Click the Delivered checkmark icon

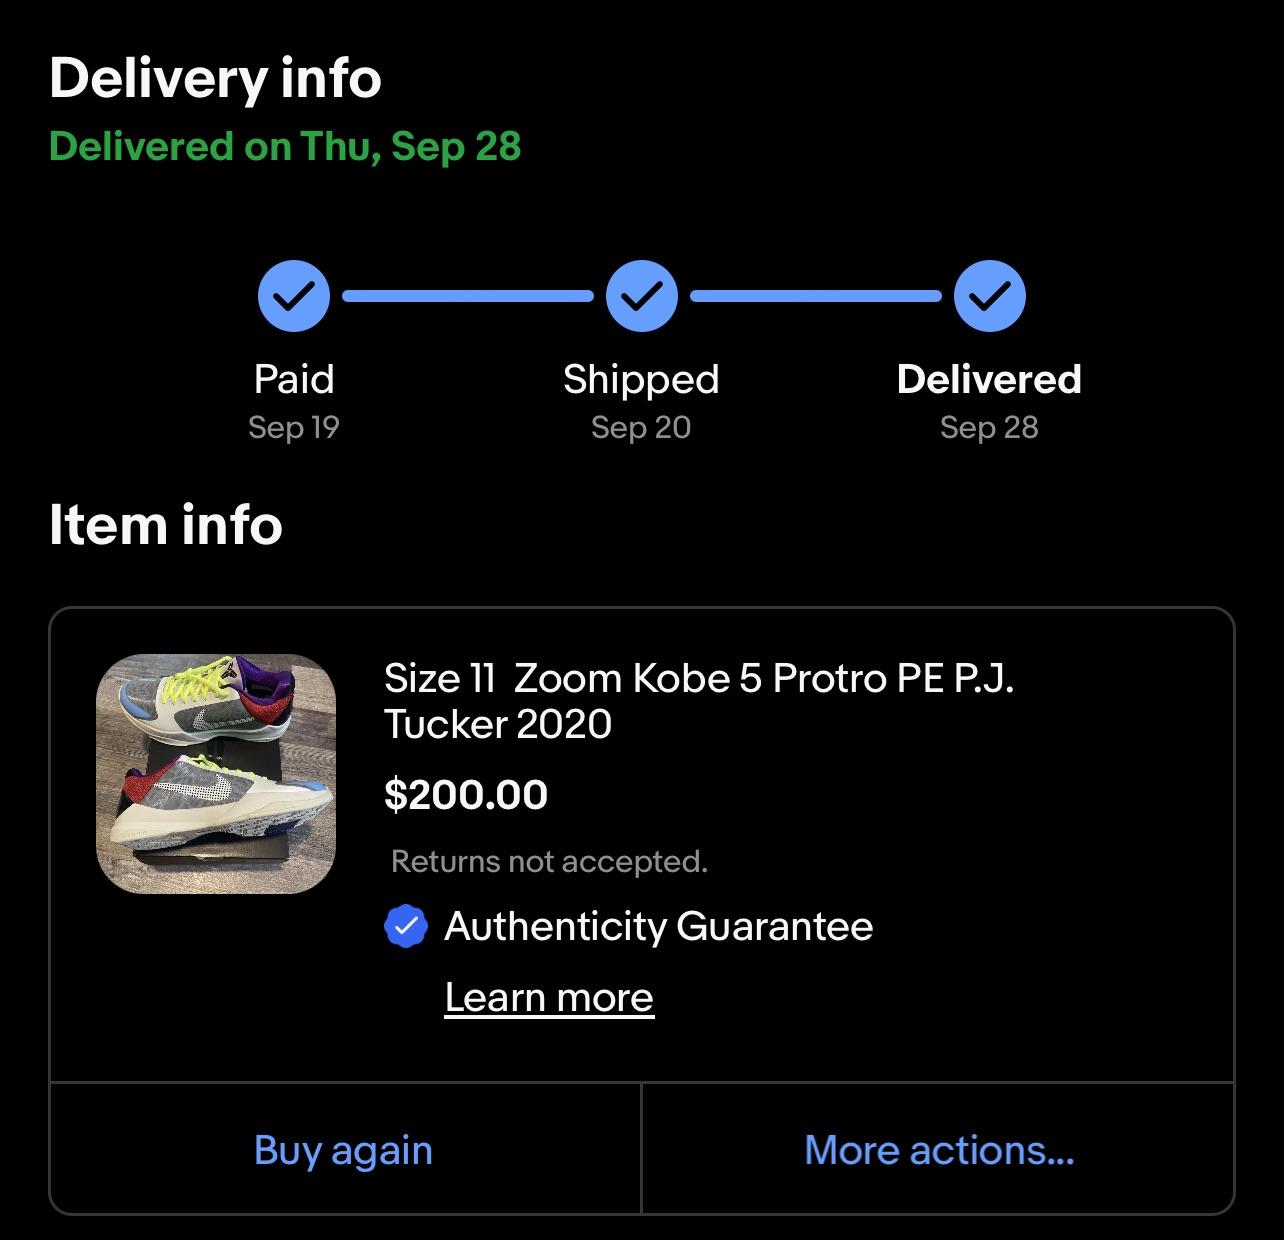[989, 295]
